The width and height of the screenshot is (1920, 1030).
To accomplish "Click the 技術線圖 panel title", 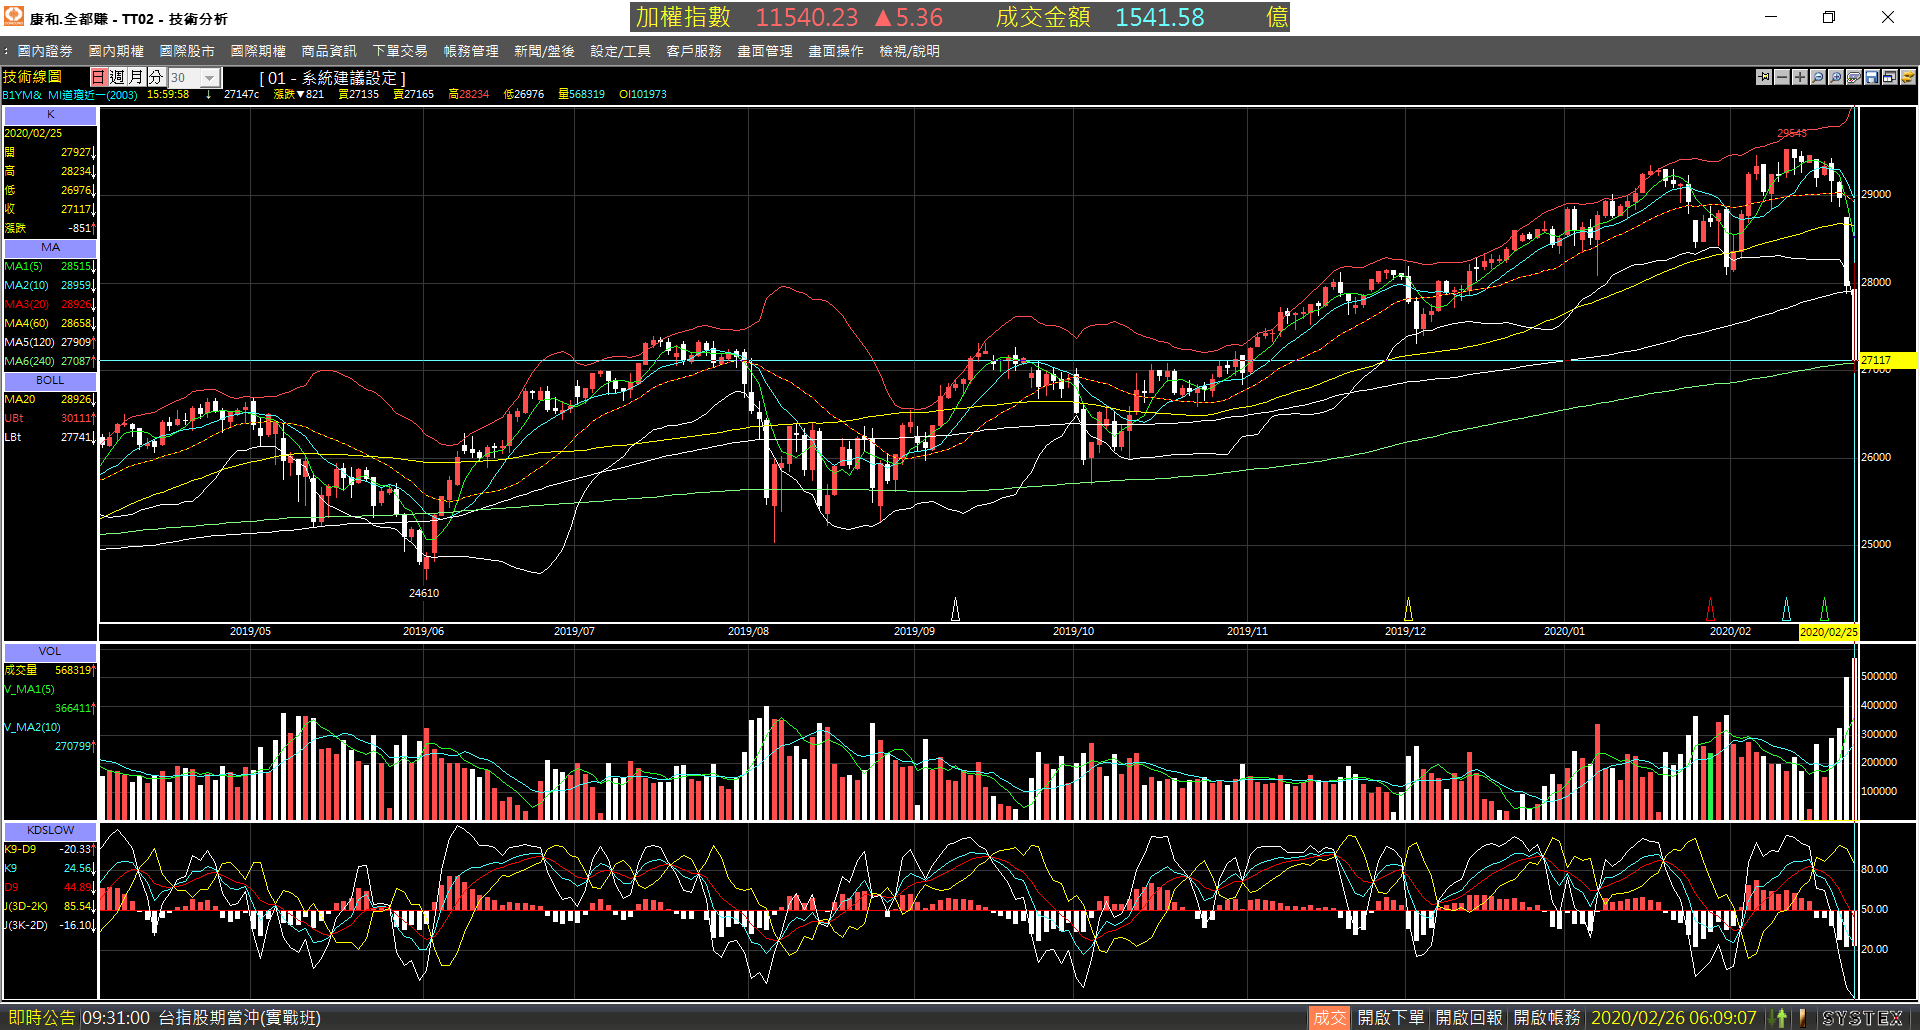I will (32, 77).
